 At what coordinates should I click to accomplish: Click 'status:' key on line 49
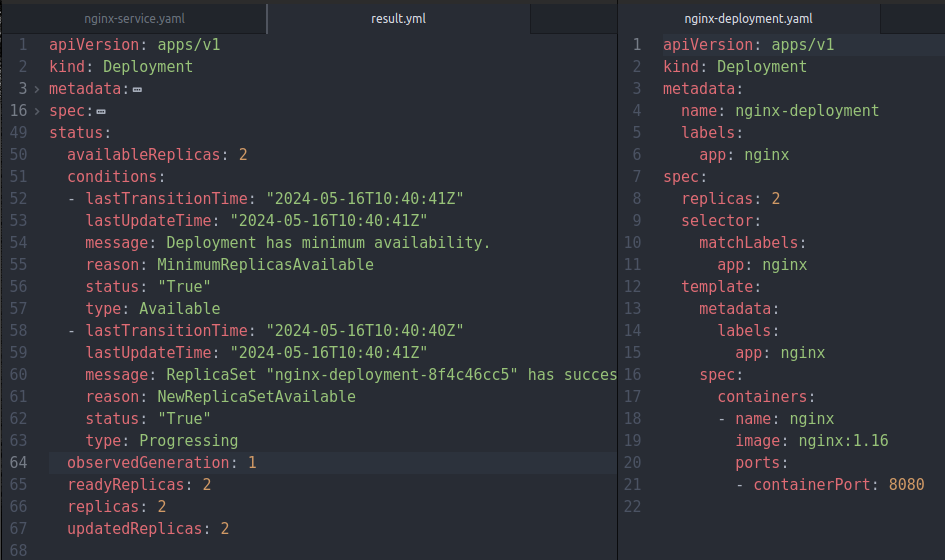(80, 133)
